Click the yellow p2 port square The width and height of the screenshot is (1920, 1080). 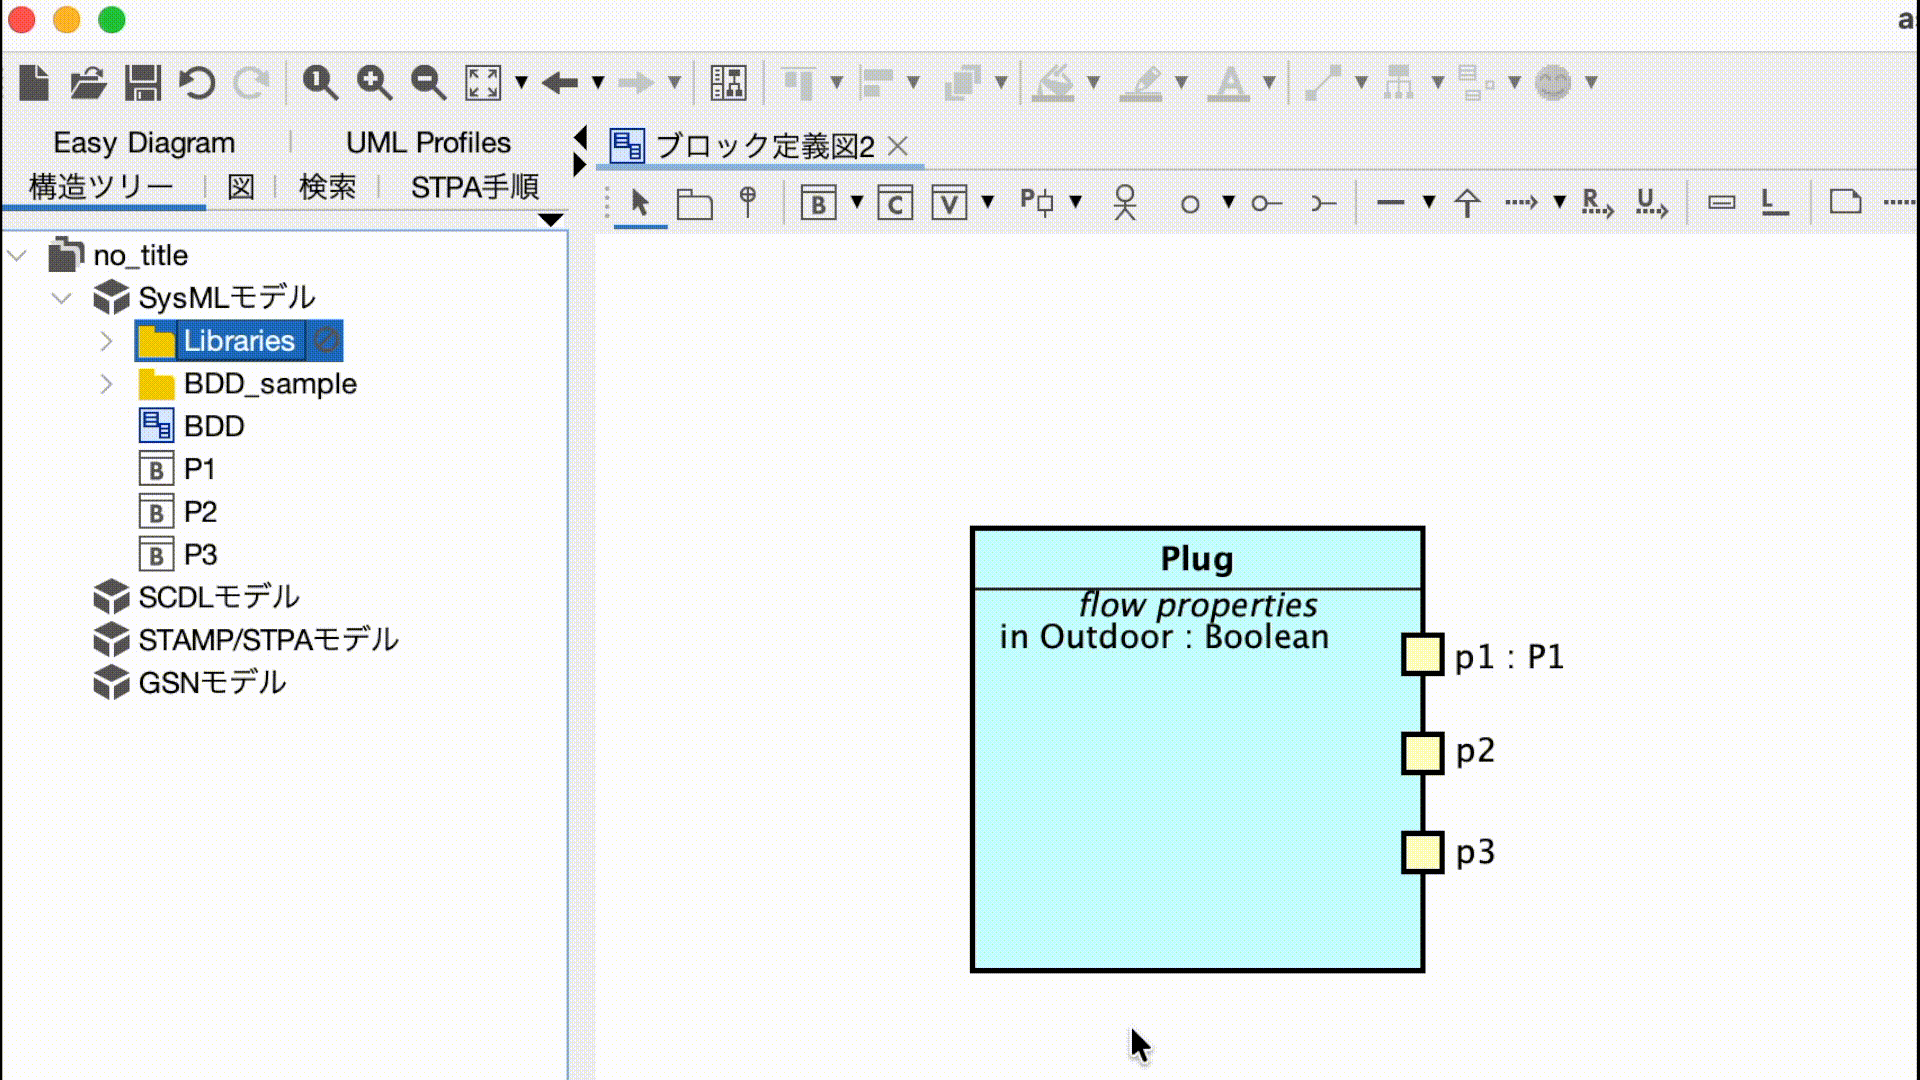[1422, 753]
